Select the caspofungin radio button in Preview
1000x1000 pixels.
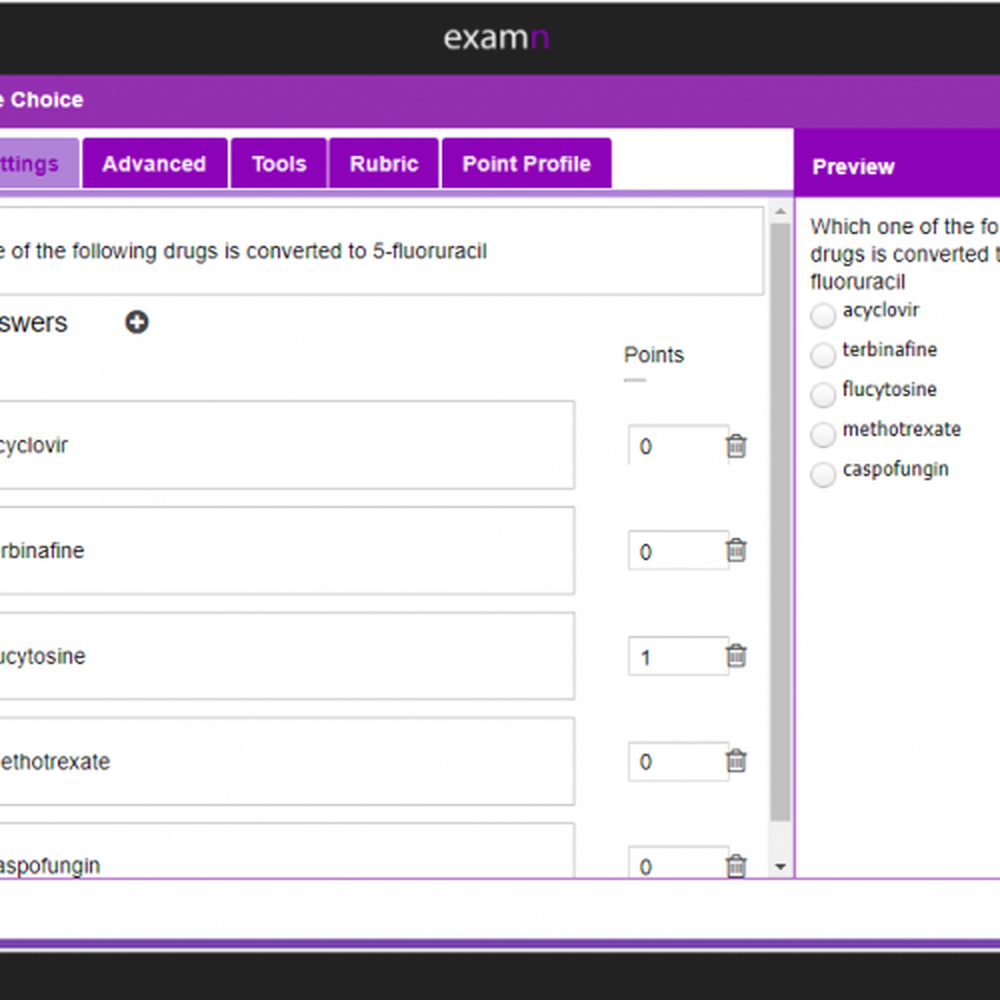pyautogui.click(x=823, y=474)
